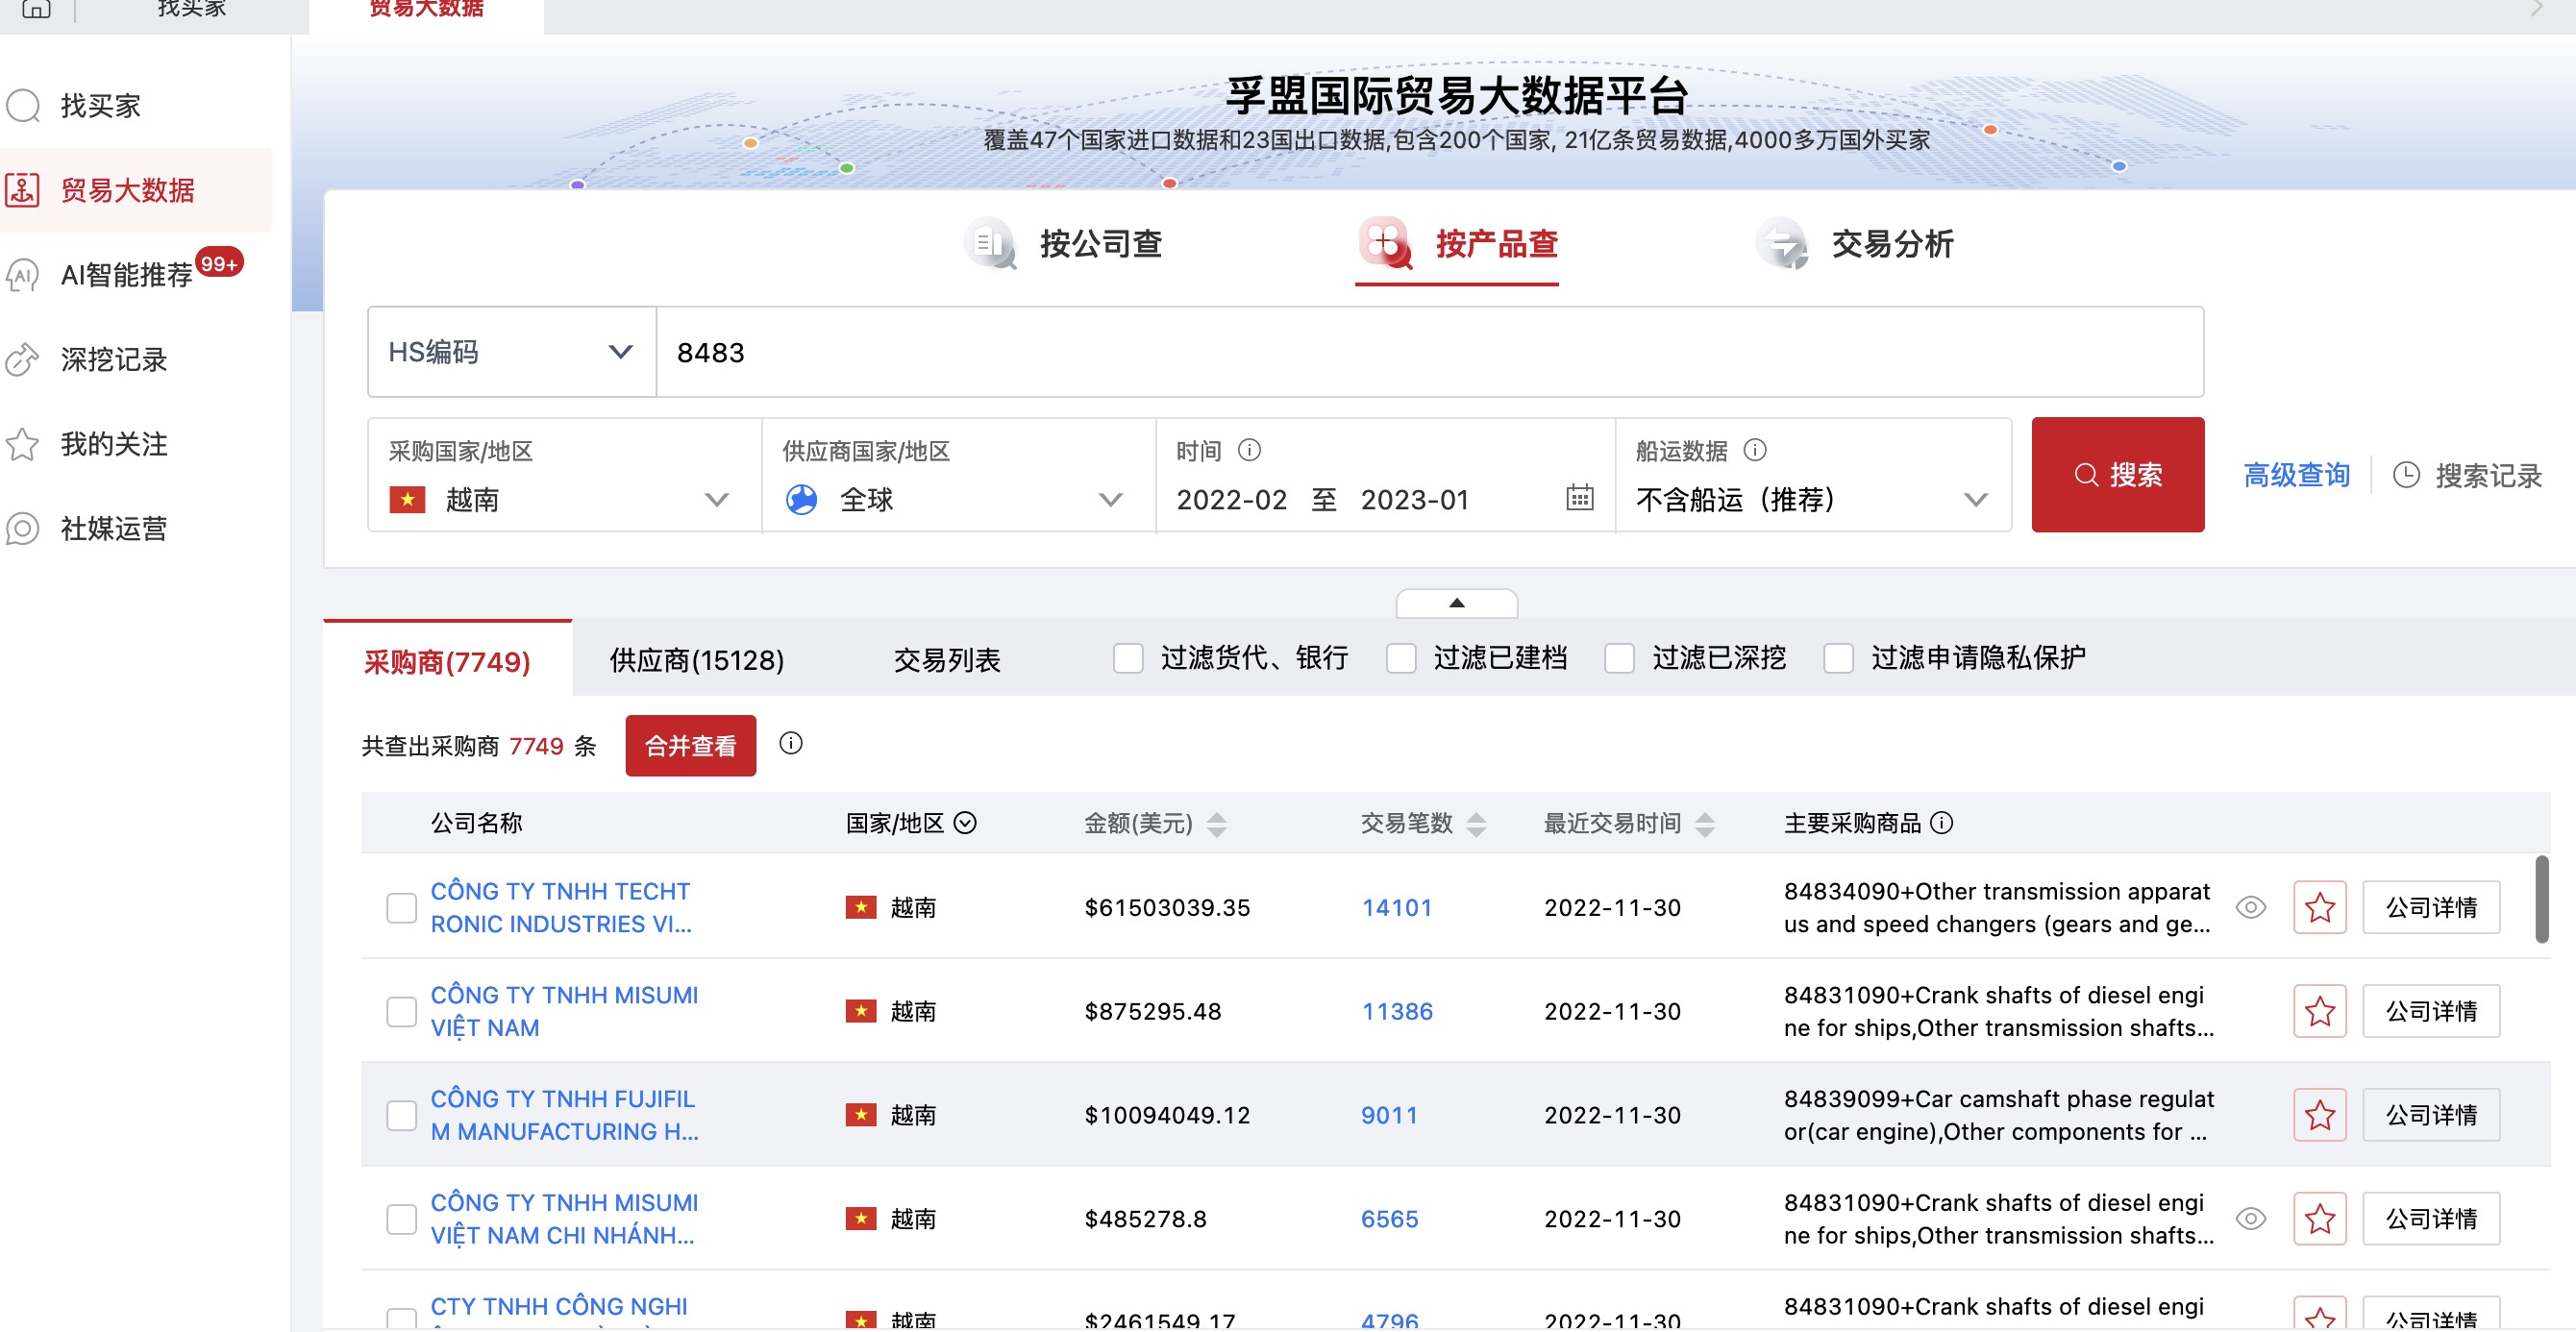
Task: Toggle the eye preview on TECHTRONIC INDUSTRIES row
Action: pyautogui.click(x=2252, y=907)
